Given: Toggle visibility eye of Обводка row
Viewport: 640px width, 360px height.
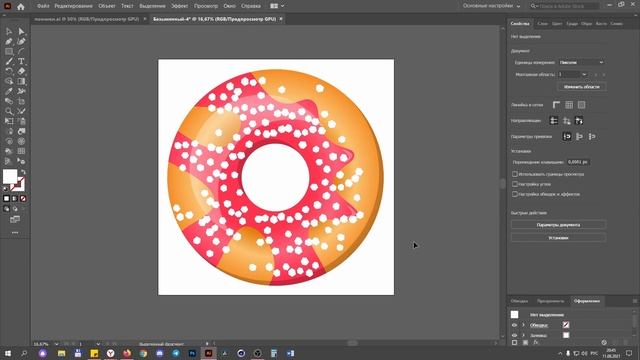Looking at the screenshot, I should click(x=514, y=325).
